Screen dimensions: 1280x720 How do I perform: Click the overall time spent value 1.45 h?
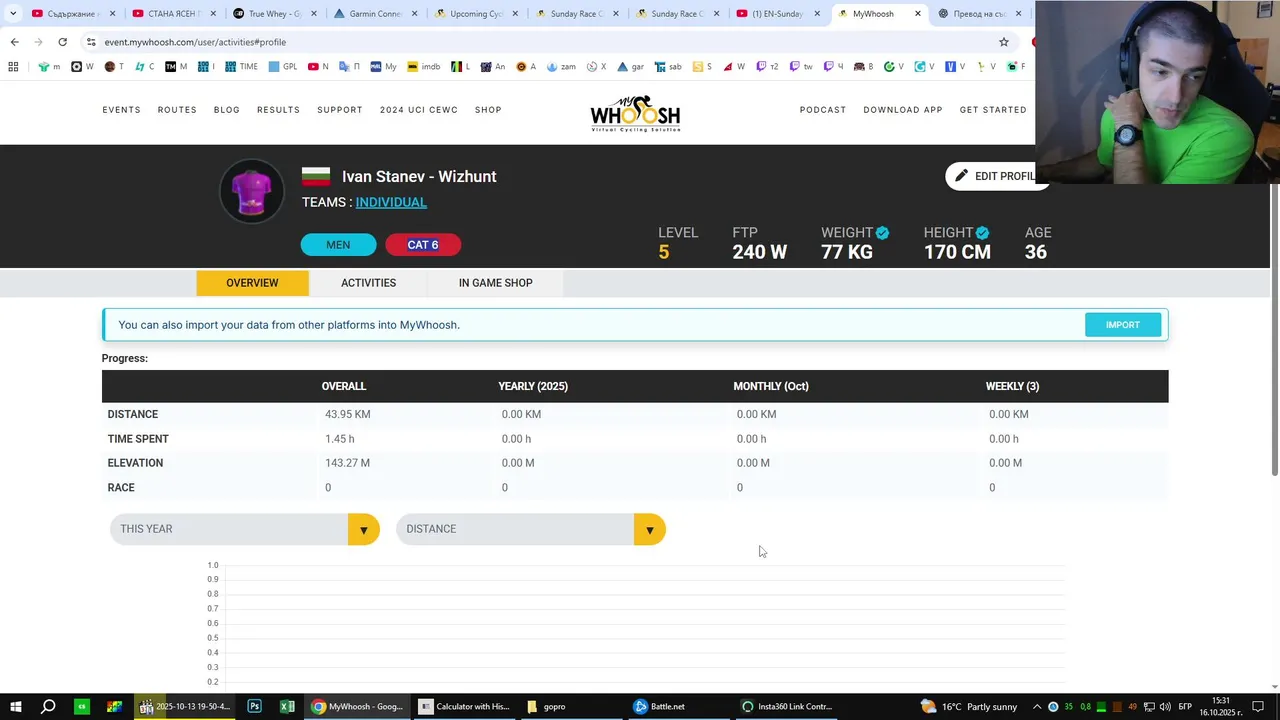339,439
